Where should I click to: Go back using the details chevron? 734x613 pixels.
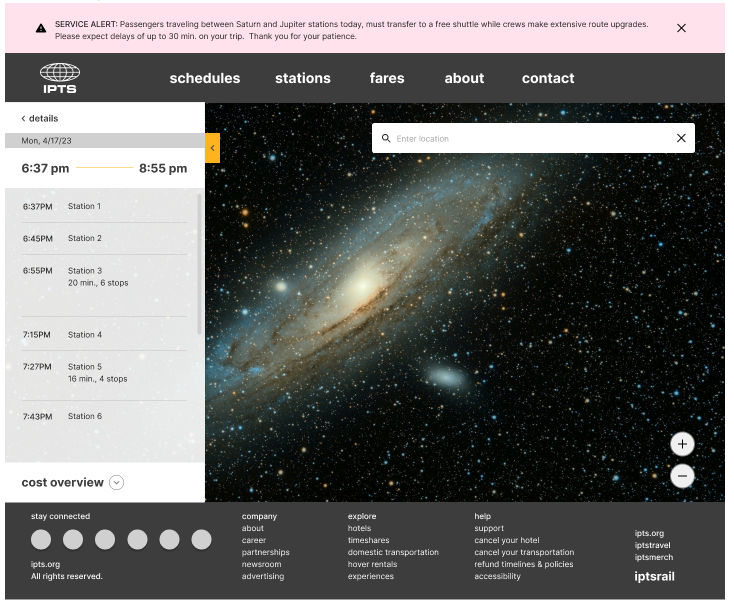pyautogui.click(x=23, y=119)
